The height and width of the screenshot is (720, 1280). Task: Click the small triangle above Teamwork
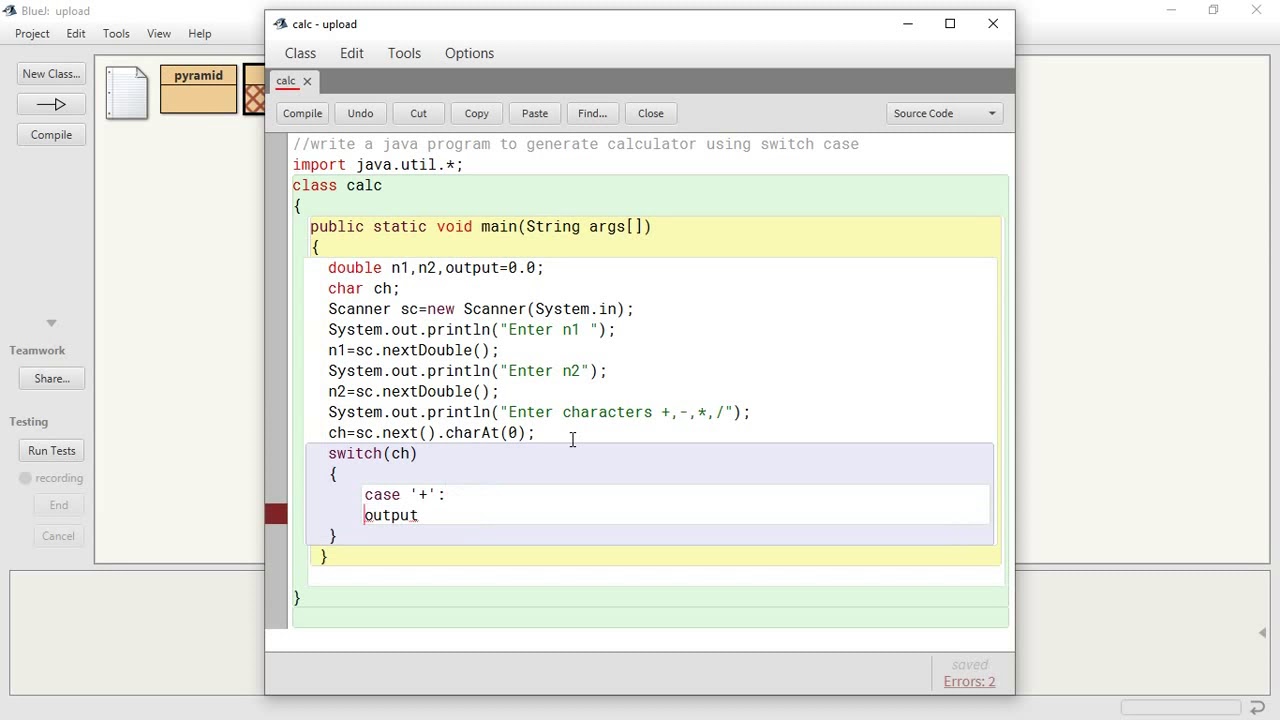[51, 323]
